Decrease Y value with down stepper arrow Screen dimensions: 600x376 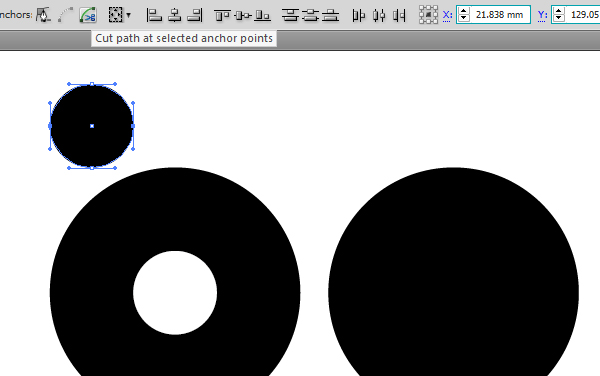(x=559, y=18)
